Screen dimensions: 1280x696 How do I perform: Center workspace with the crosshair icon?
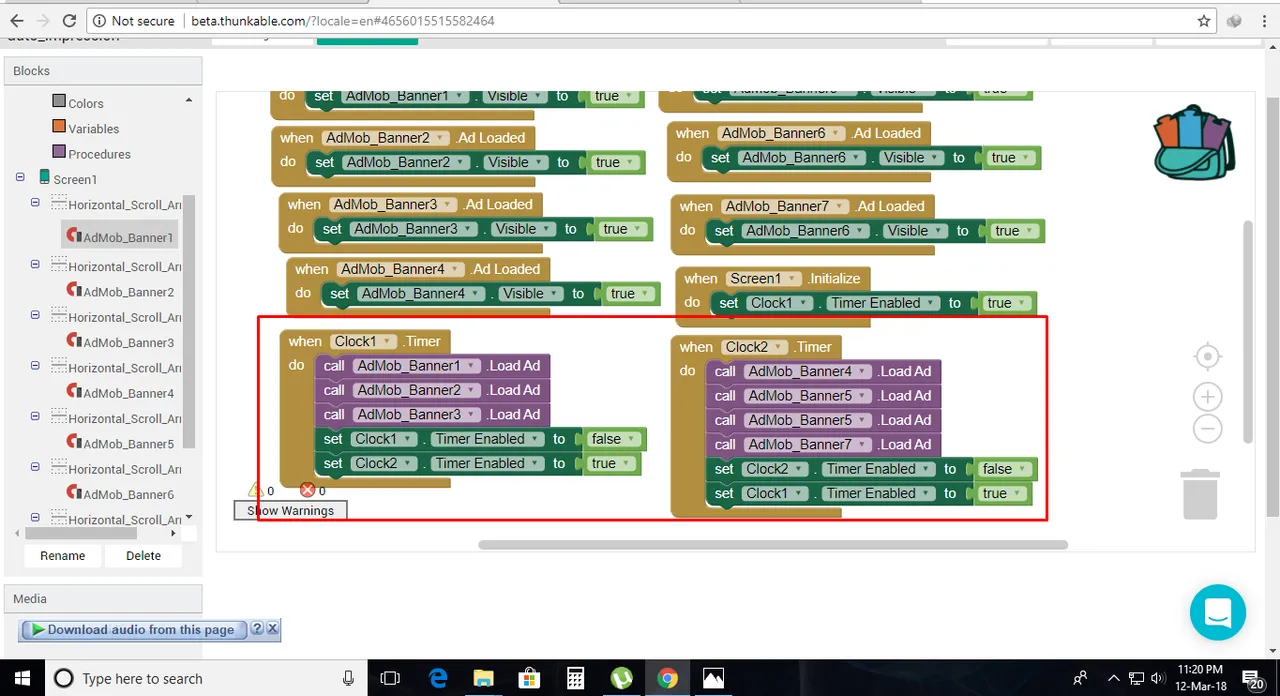[x=1208, y=357]
